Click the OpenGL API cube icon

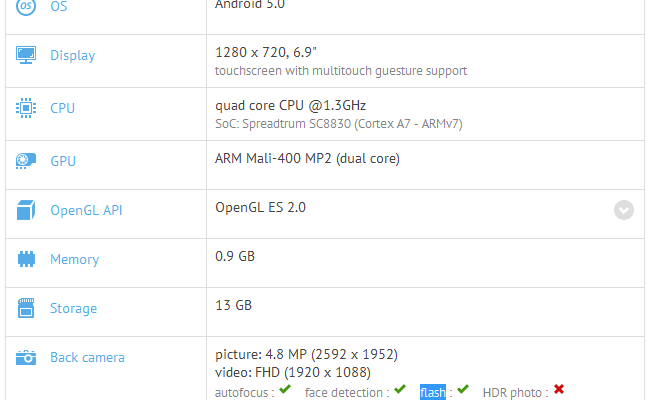(x=26, y=211)
